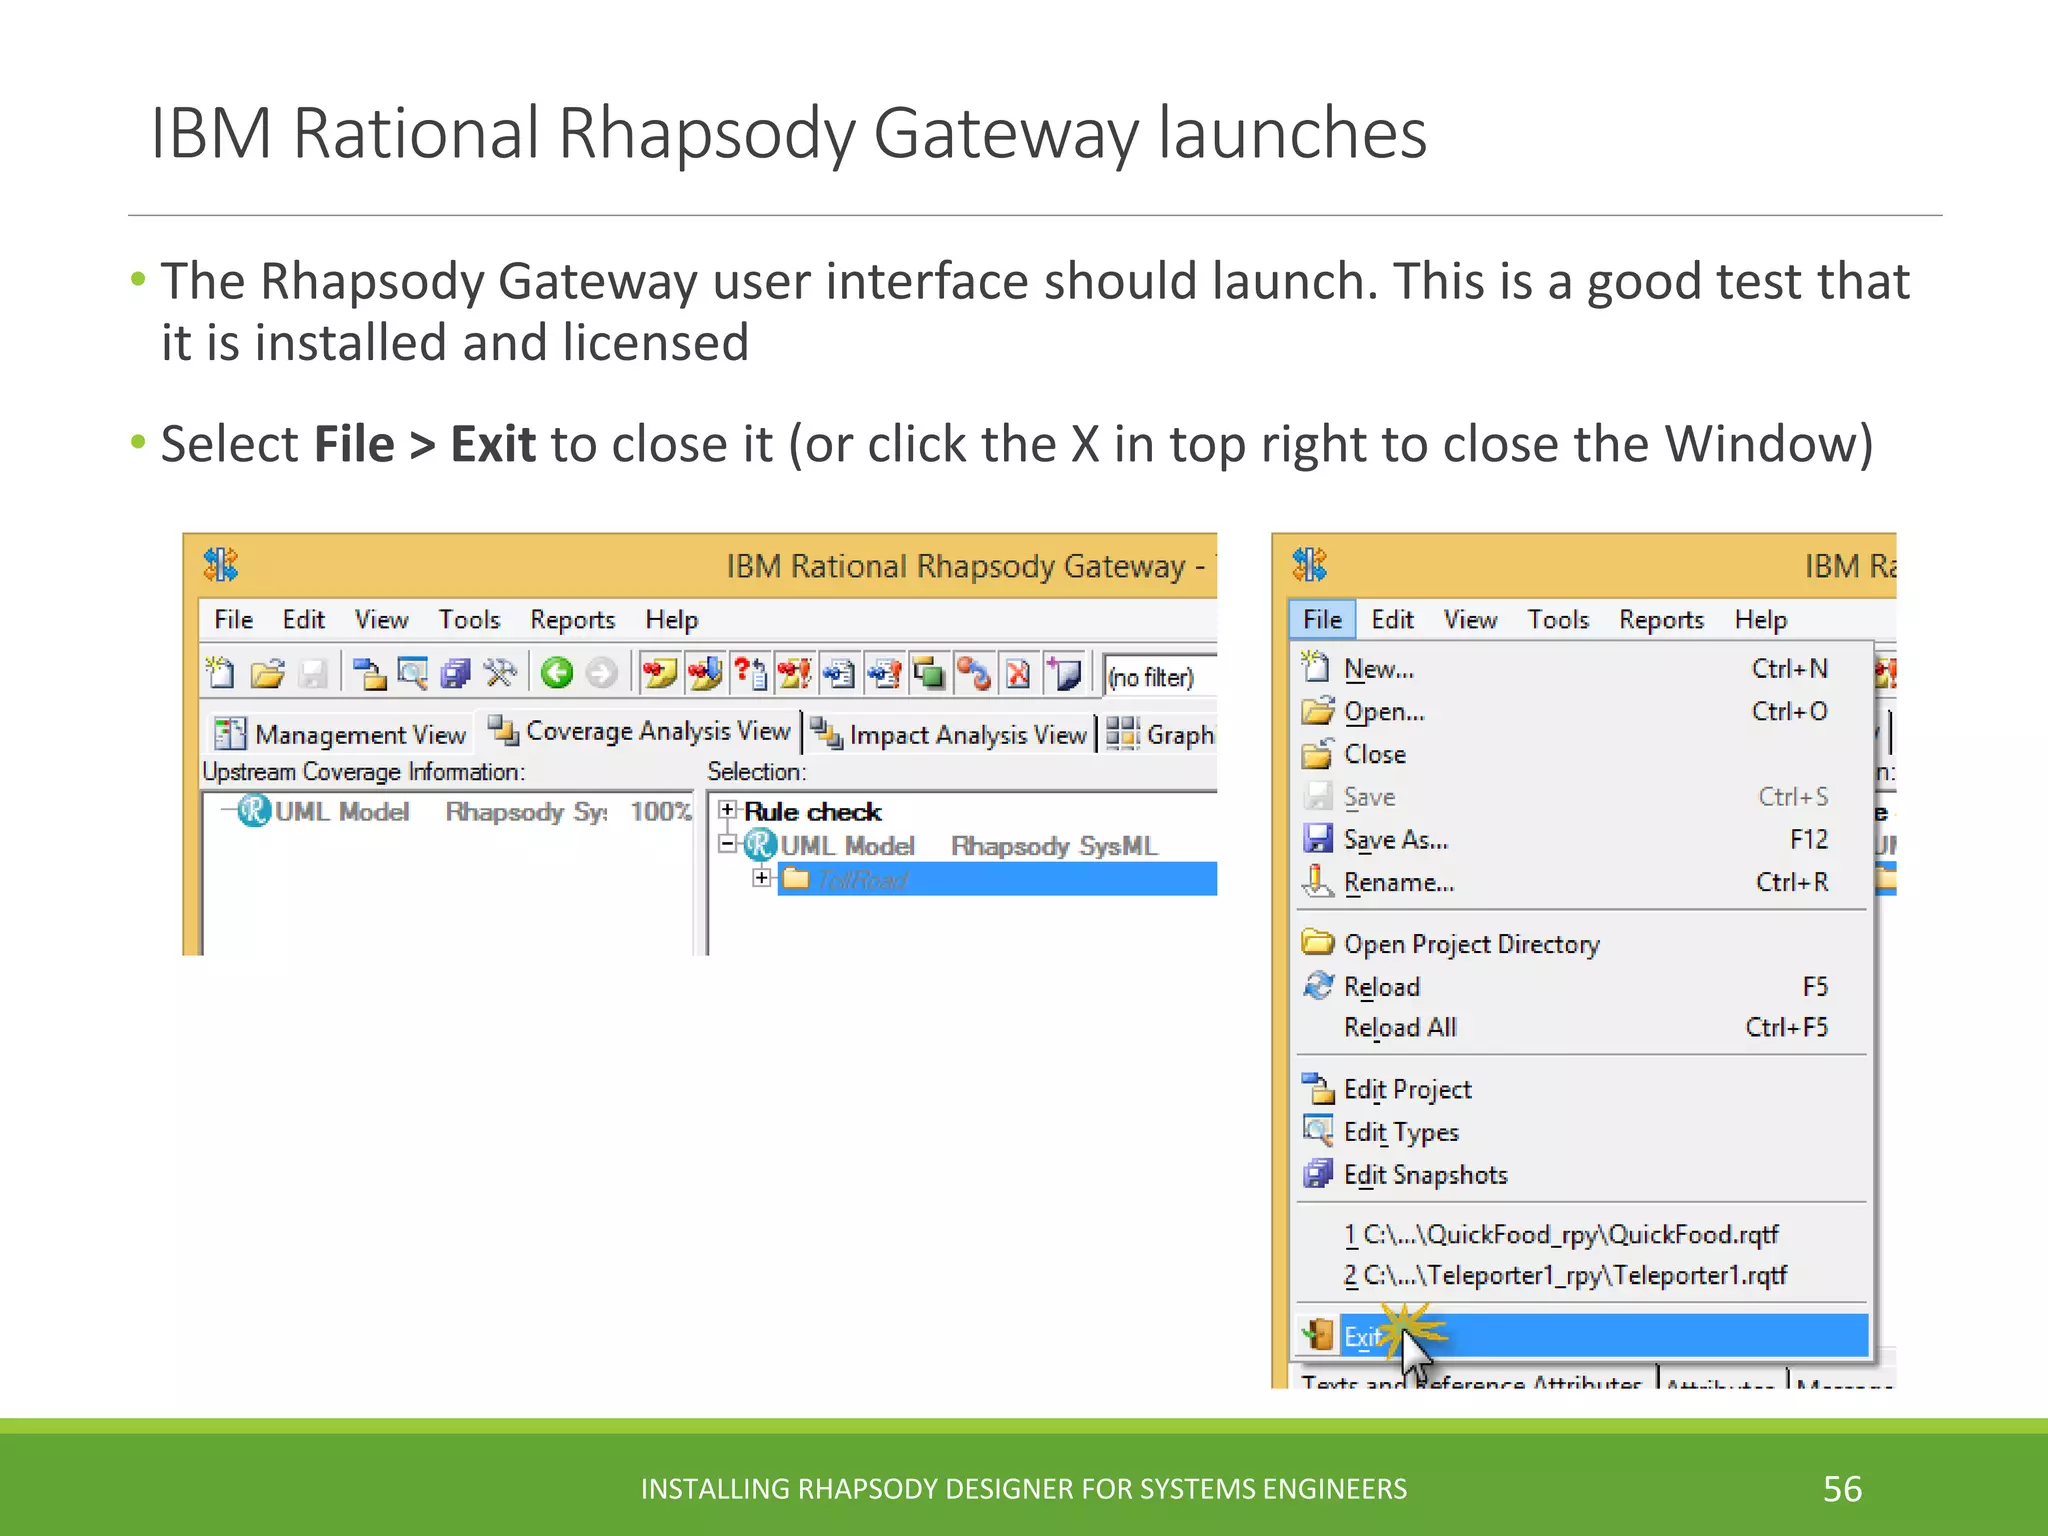This screenshot has height=1536, width=2048.
Task: Open View menu in left Gateway window
Action: (382, 620)
